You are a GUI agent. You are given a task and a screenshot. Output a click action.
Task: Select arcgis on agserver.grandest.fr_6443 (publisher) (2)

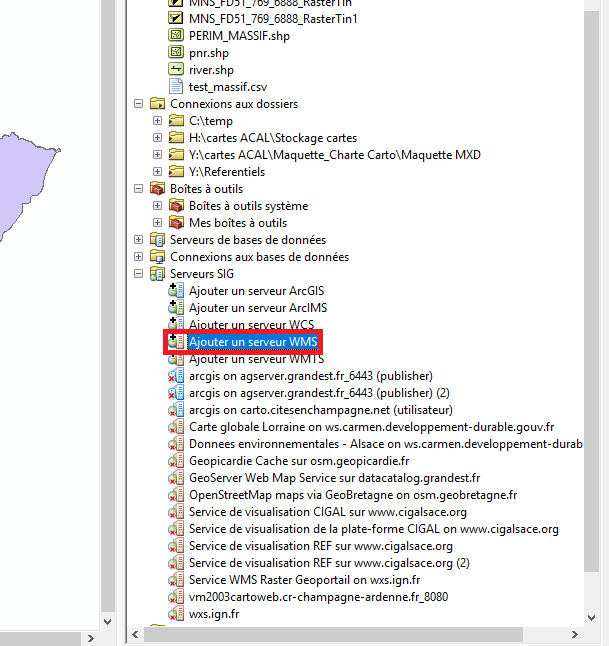[x=319, y=393]
